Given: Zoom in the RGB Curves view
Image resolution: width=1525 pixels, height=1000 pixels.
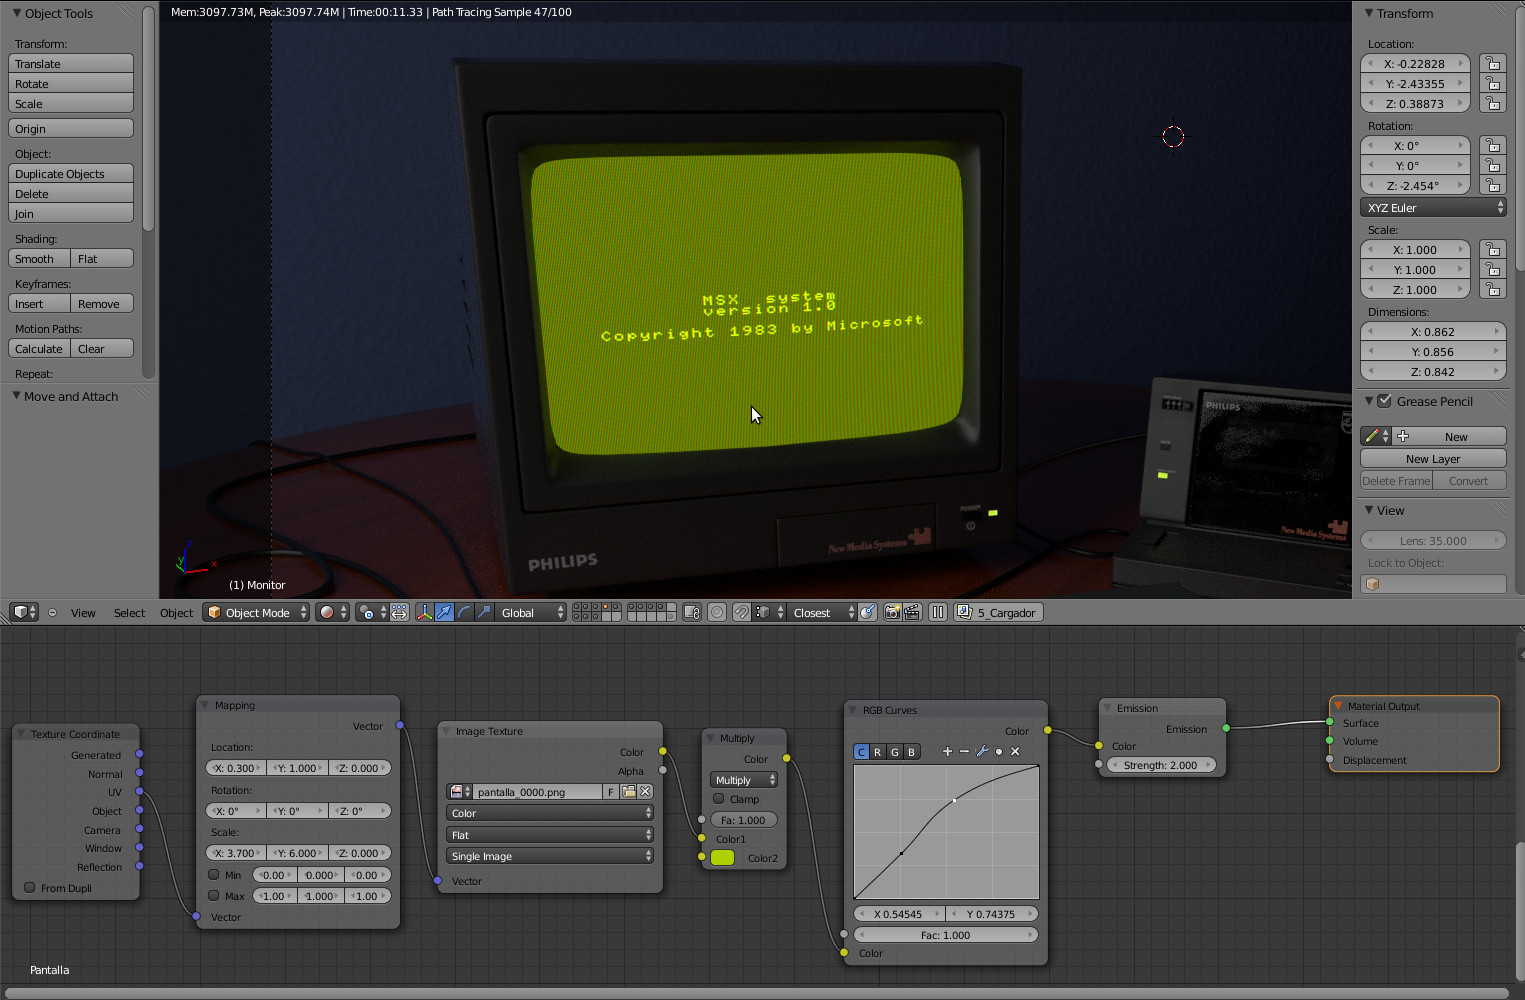Looking at the screenshot, I should (947, 751).
